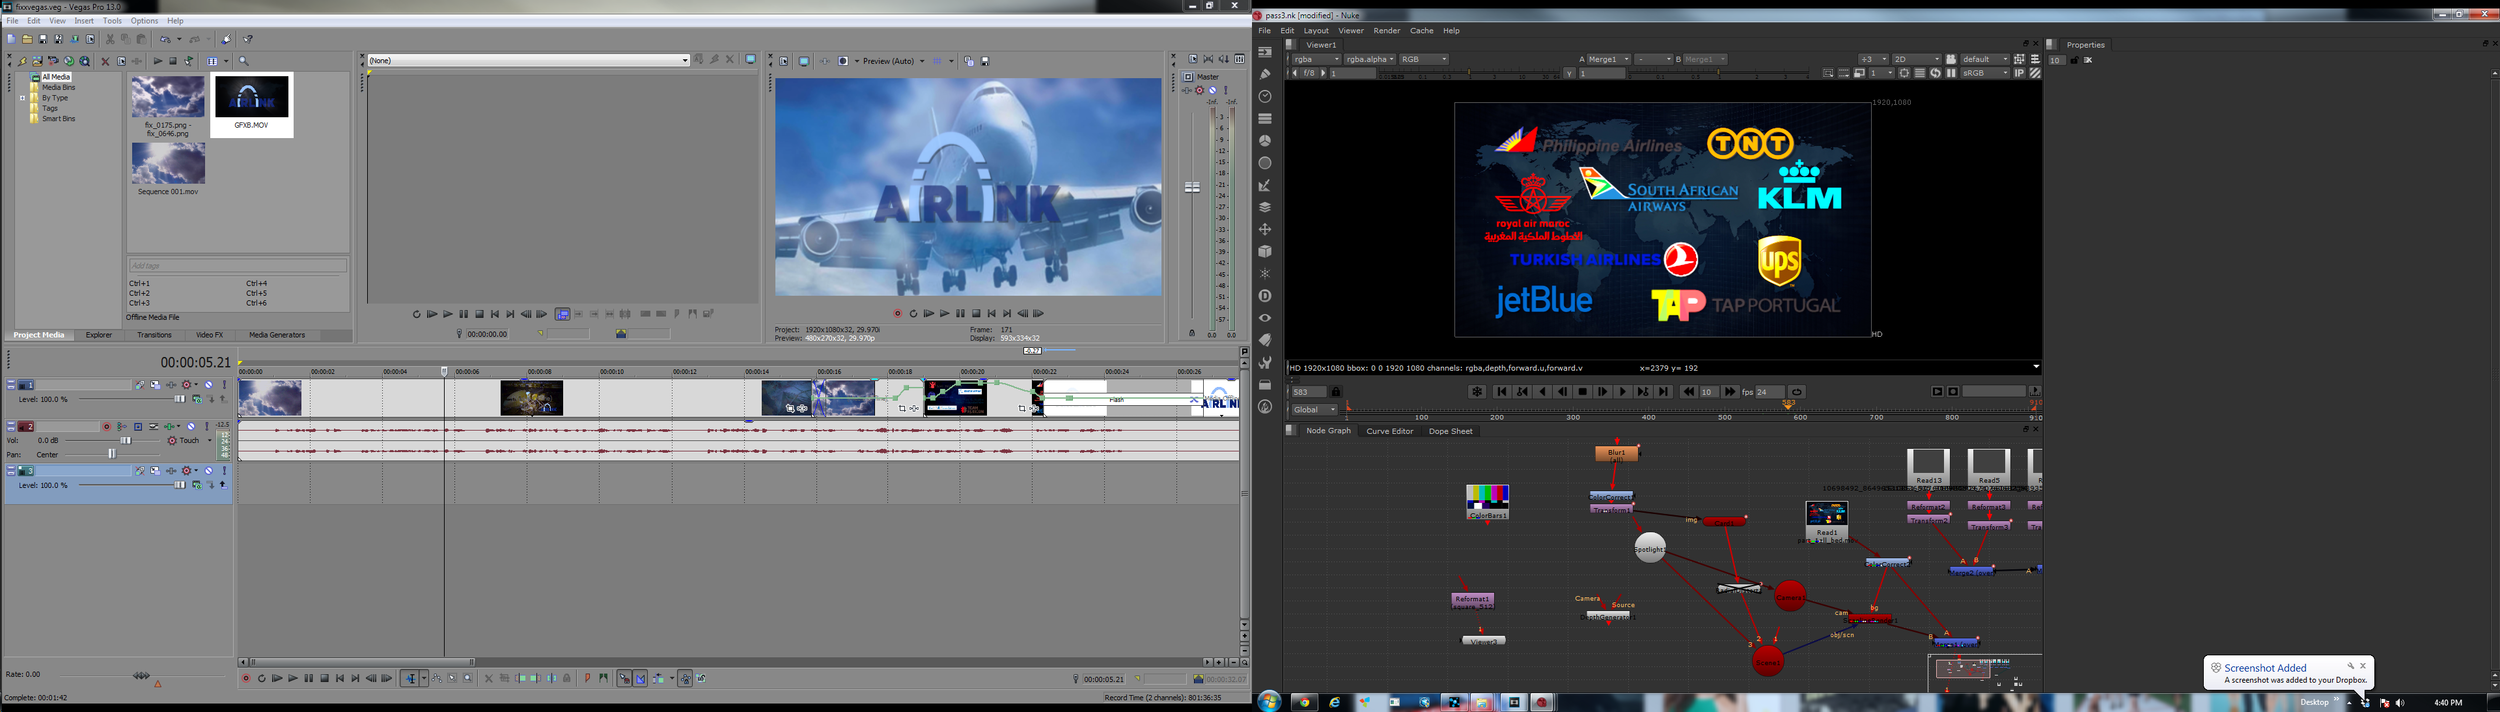Open the Nuke Time nodes clock icon
Image resolution: width=2500 pixels, height=712 pixels.
point(1265,96)
